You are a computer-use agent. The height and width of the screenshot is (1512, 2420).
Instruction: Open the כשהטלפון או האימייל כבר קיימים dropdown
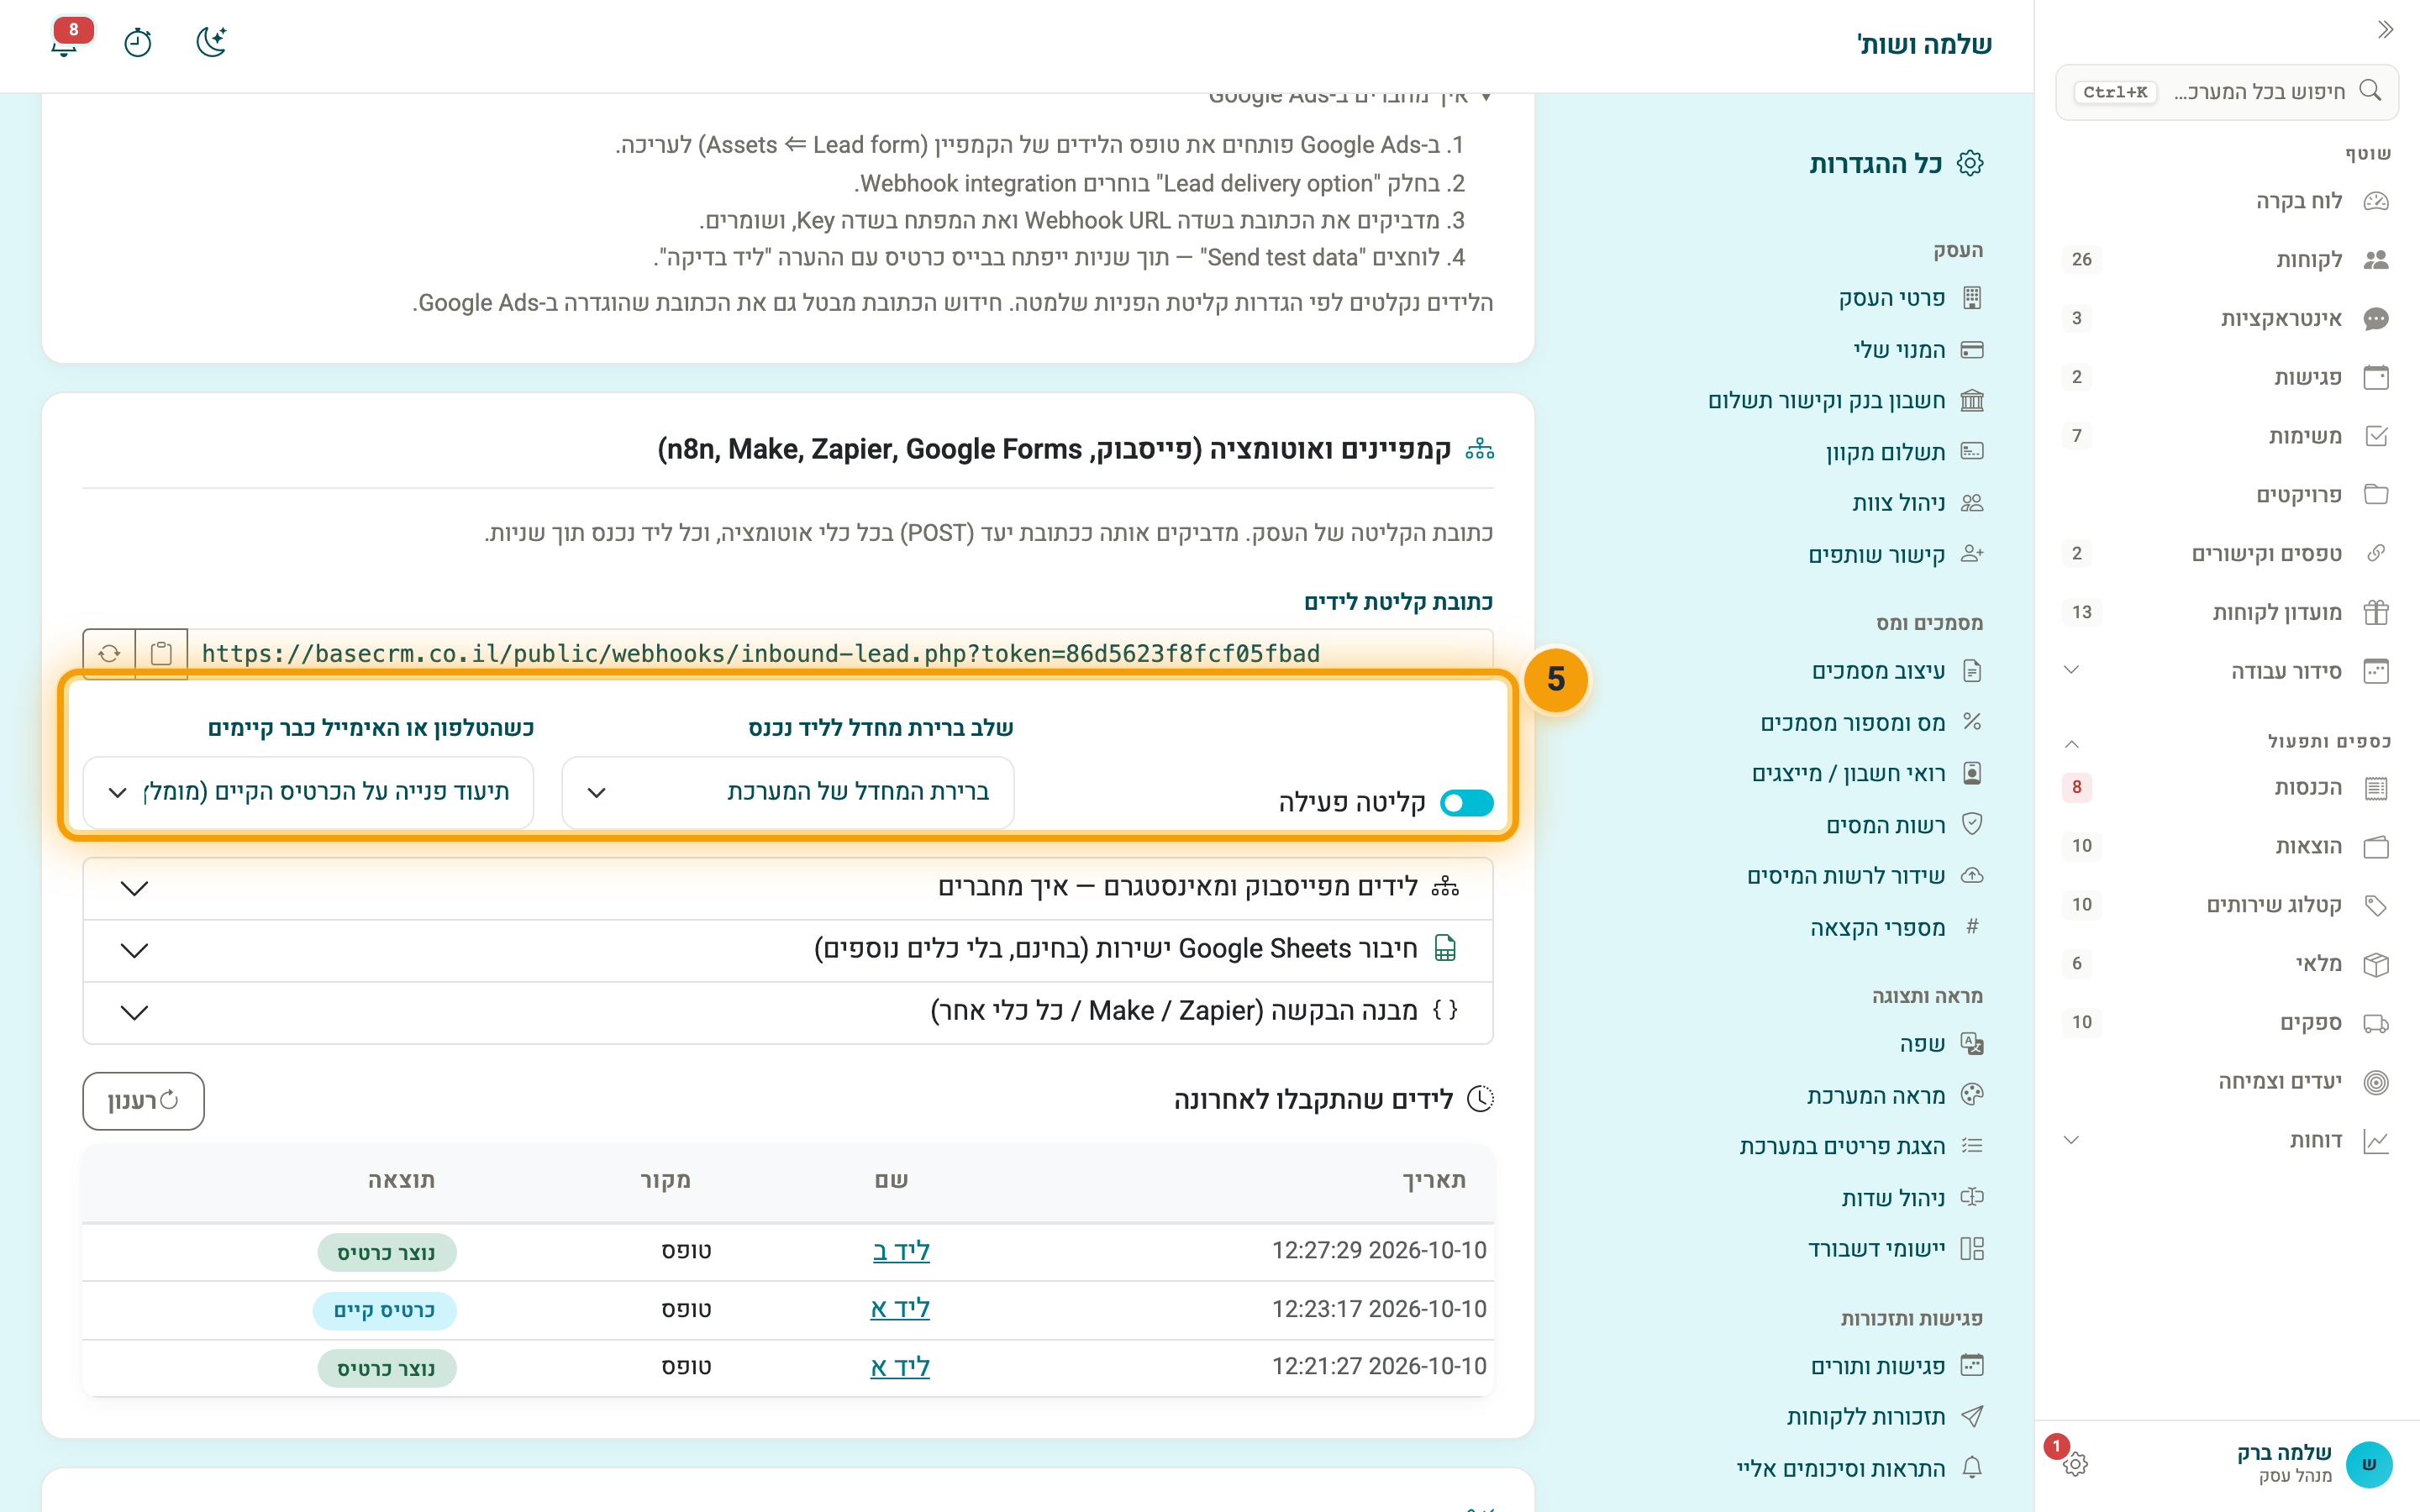[x=308, y=792]
